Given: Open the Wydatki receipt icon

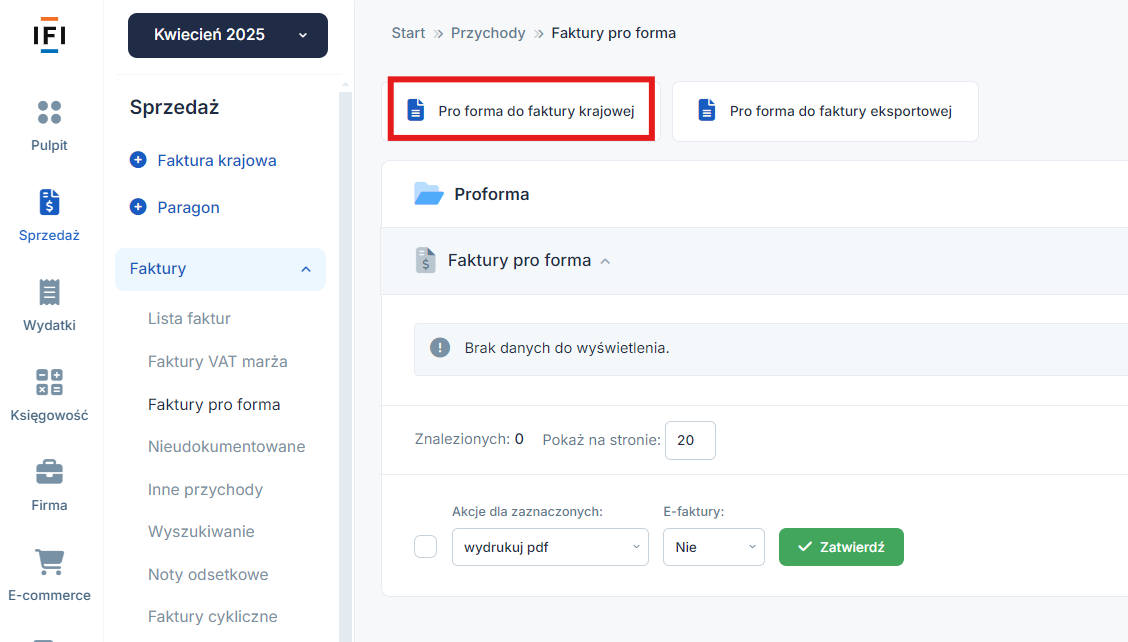Looking at the screenshot, I should [x=49, y=292].
